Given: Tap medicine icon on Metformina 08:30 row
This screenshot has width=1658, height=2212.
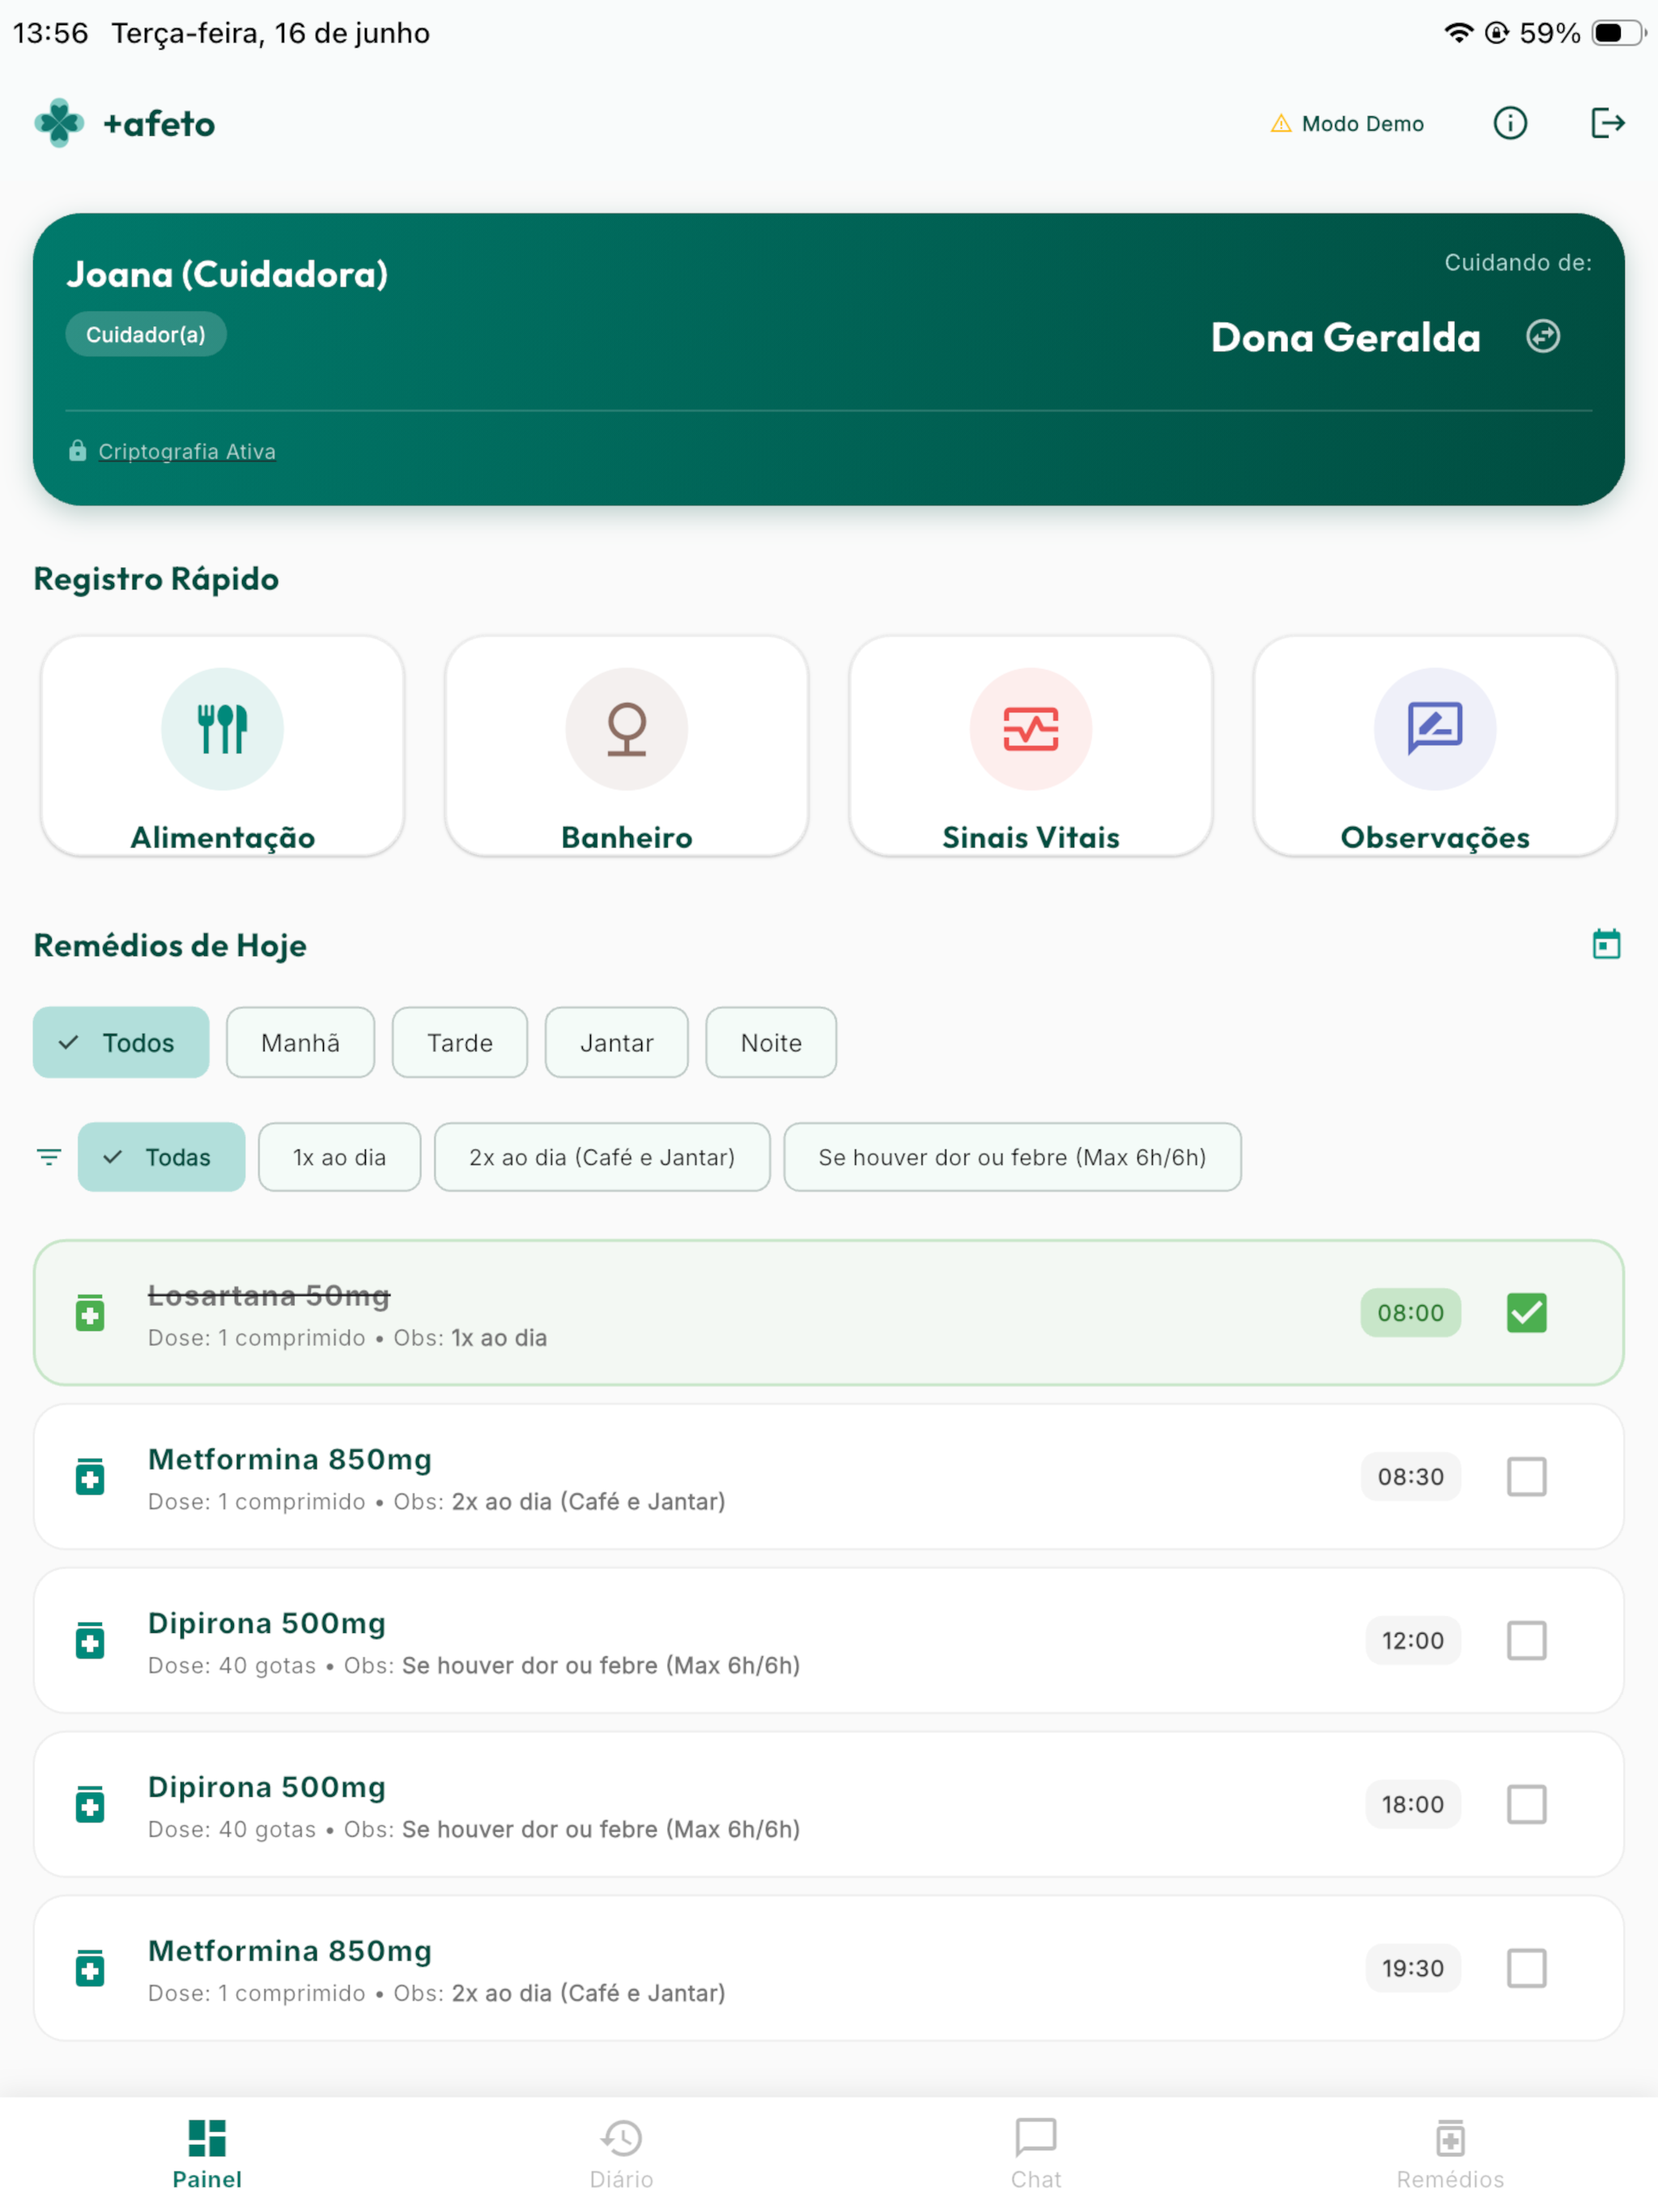Looking at the screenshot, I should [x=90, y=1476].
